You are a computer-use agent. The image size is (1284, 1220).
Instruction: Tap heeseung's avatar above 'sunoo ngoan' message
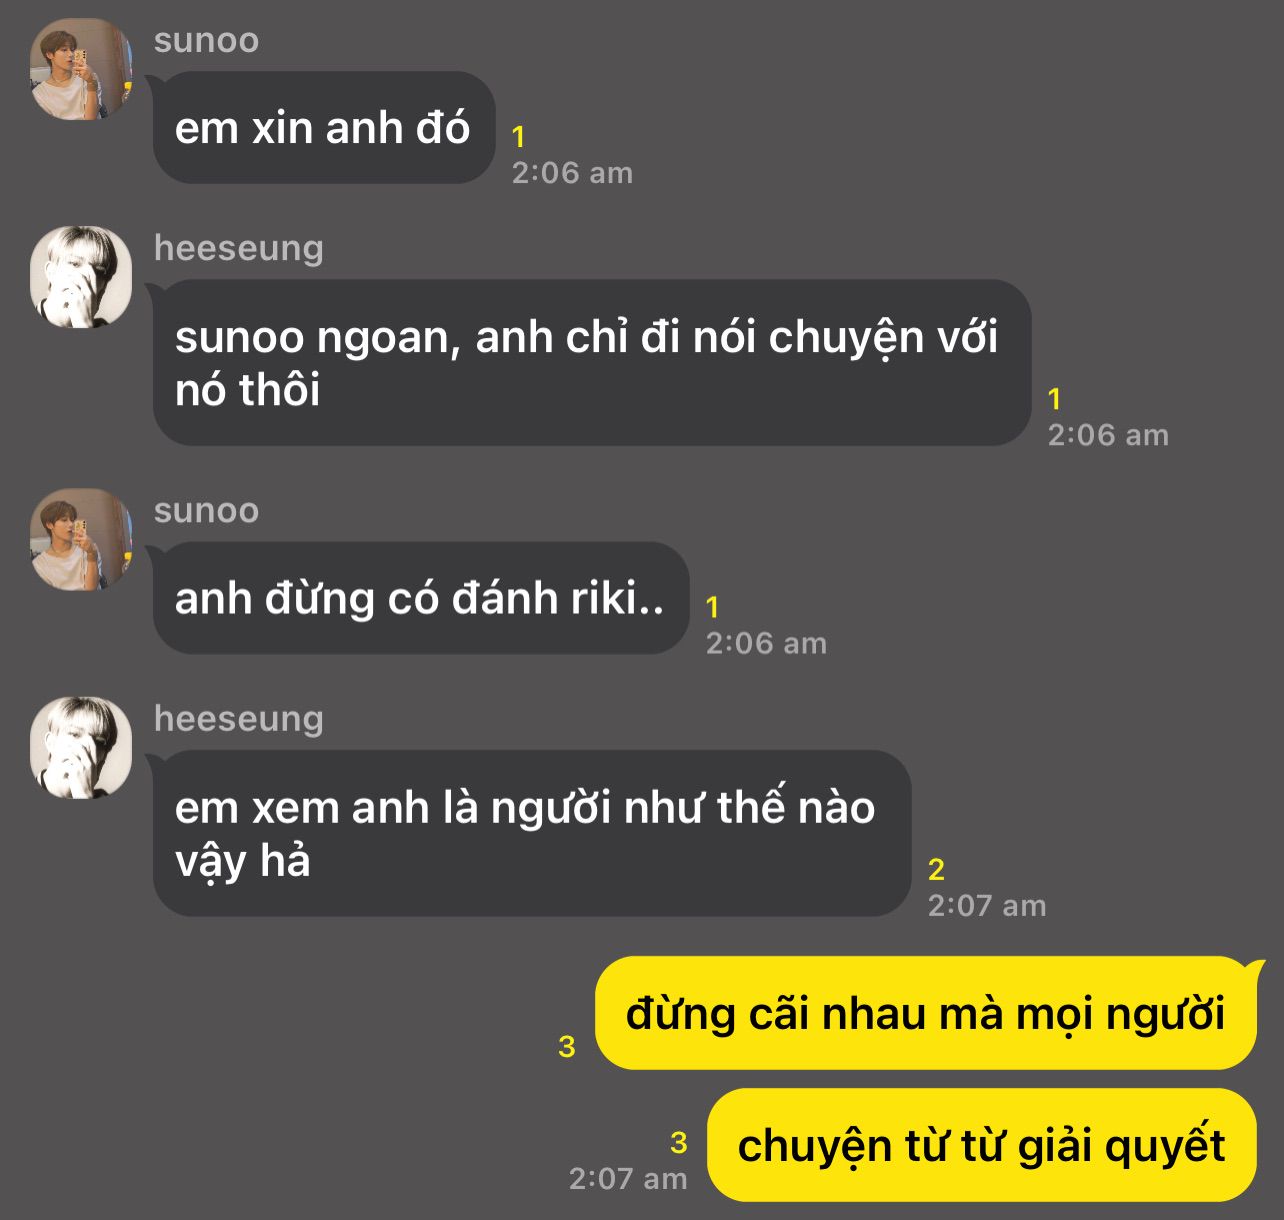pyautogui.click(x=81, y=277)
